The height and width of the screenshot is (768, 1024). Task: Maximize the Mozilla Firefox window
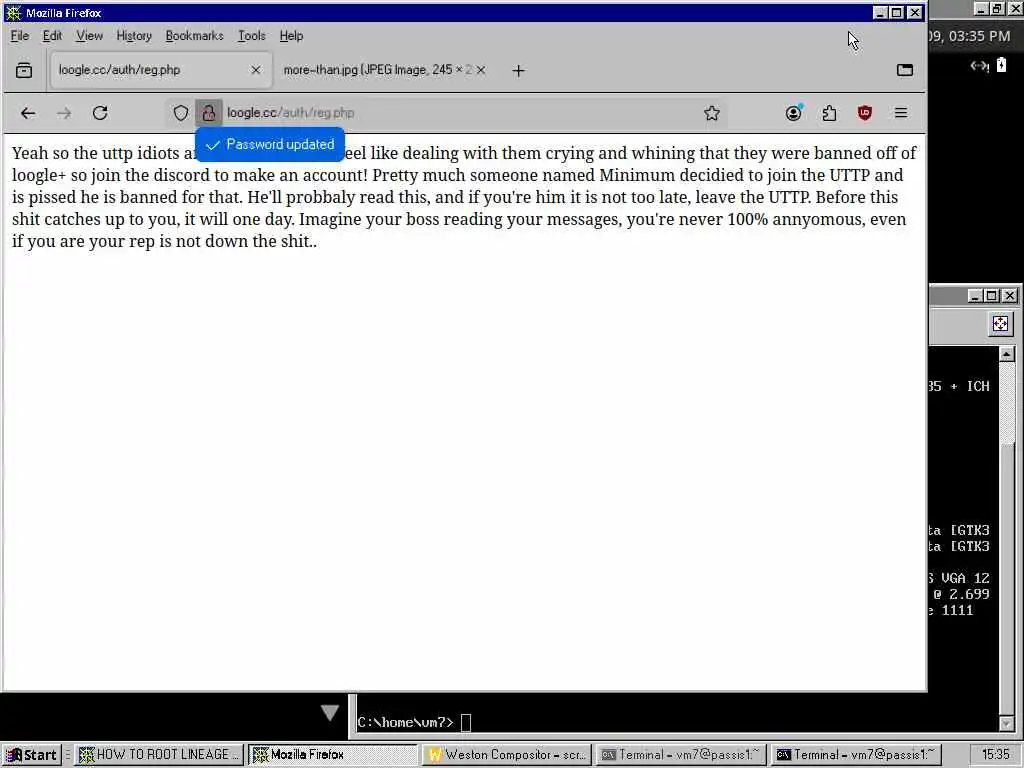pos(897,12)
